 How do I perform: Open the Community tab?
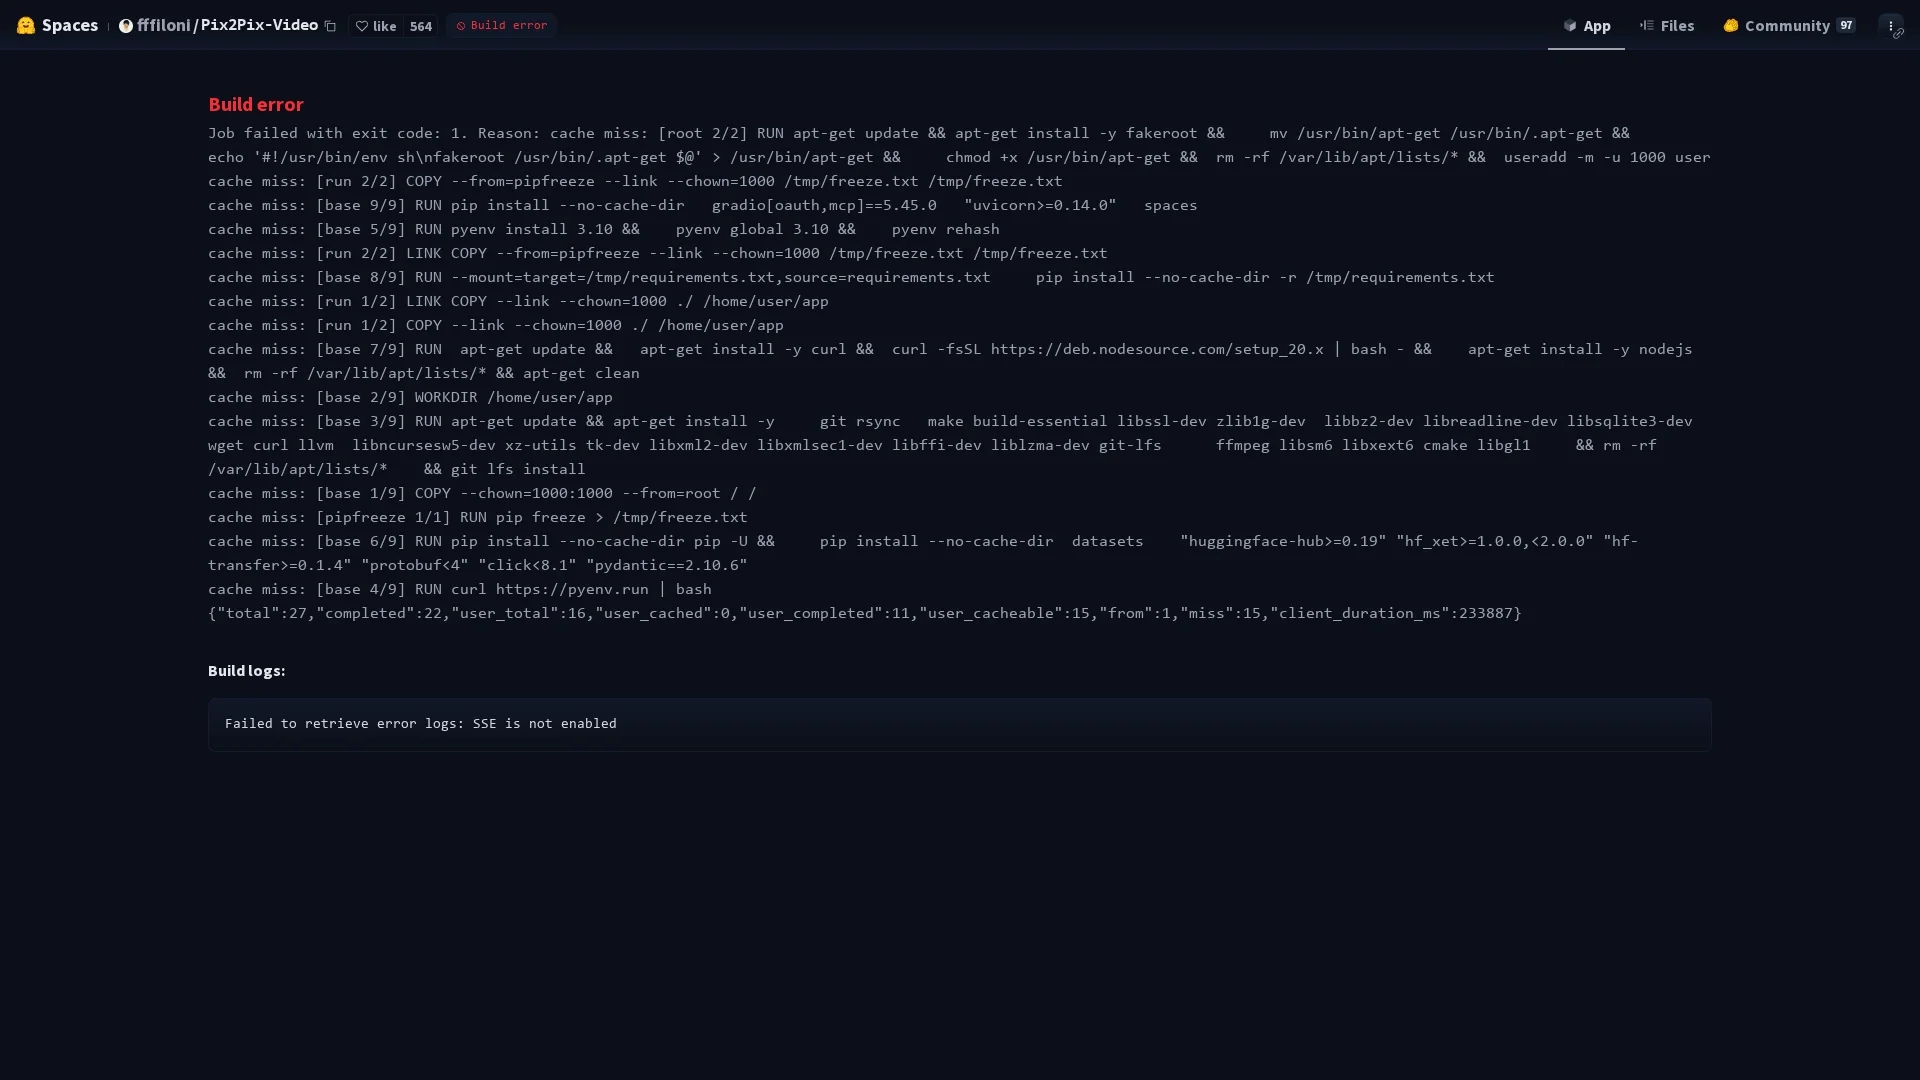click(x=1789, y=26)
